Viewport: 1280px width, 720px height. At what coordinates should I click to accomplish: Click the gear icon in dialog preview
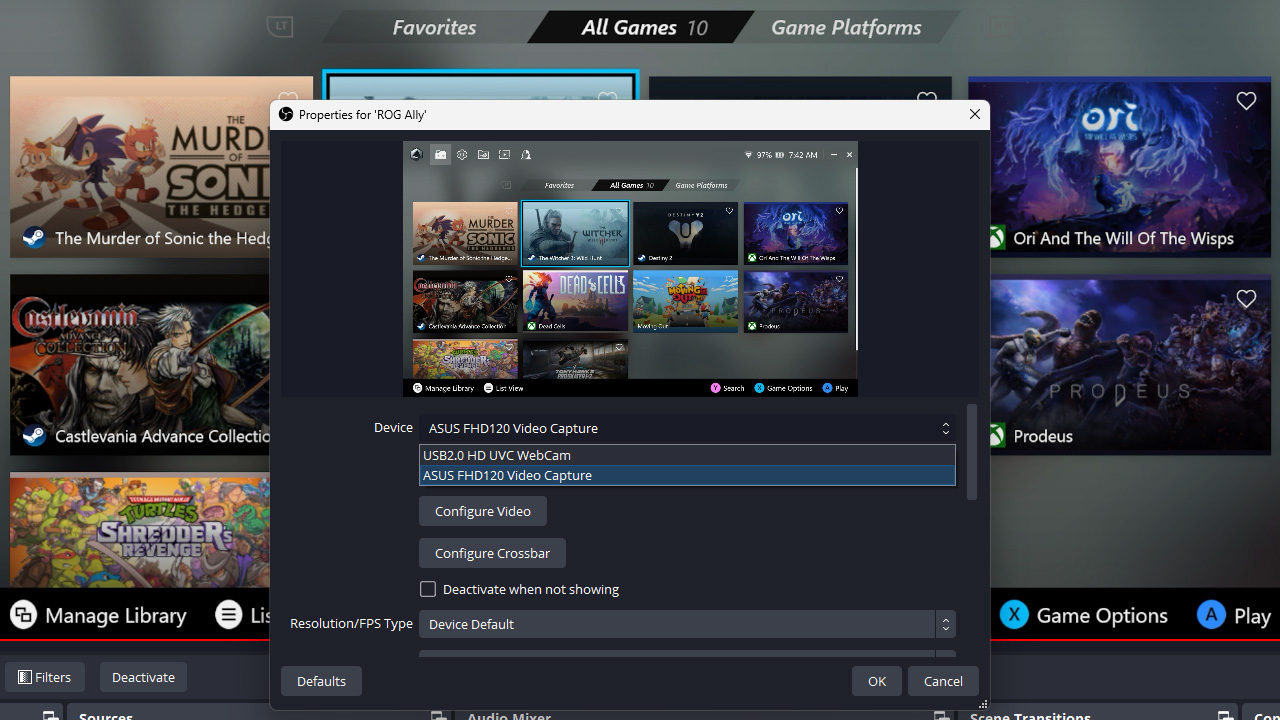(x=462, y=155)
